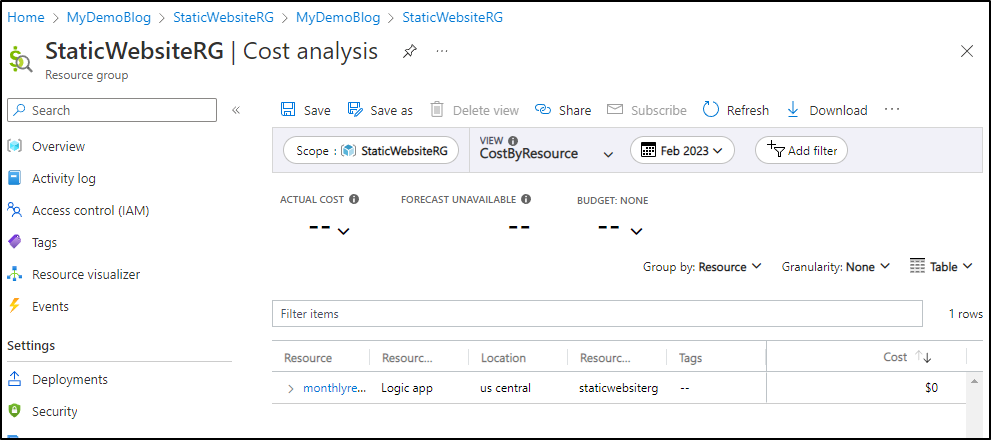Open the Feb 2023 date picker

point(682,150)
